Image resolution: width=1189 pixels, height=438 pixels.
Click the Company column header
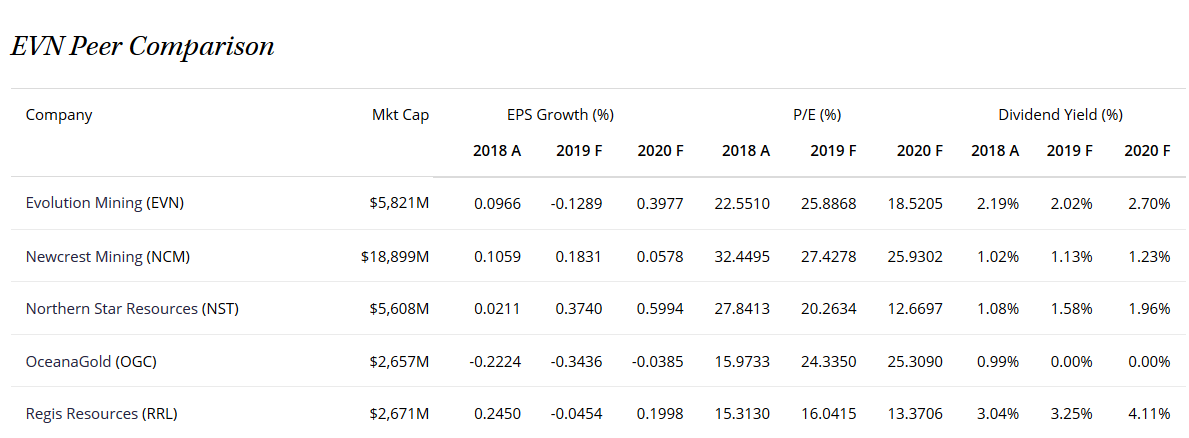[59, 115]
